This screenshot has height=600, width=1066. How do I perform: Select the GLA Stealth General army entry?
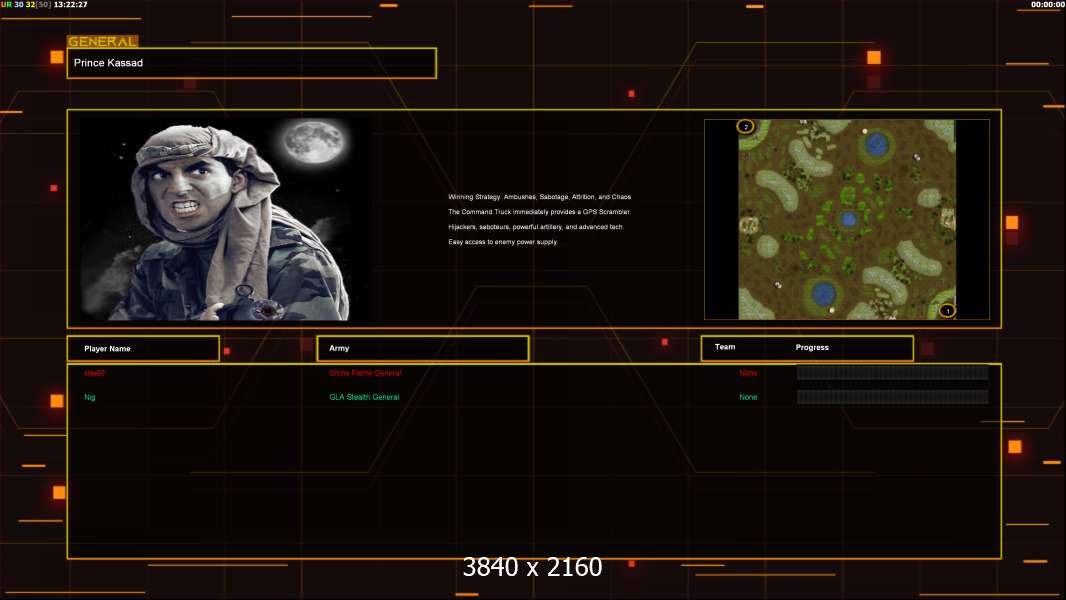(x=364, y=397)
